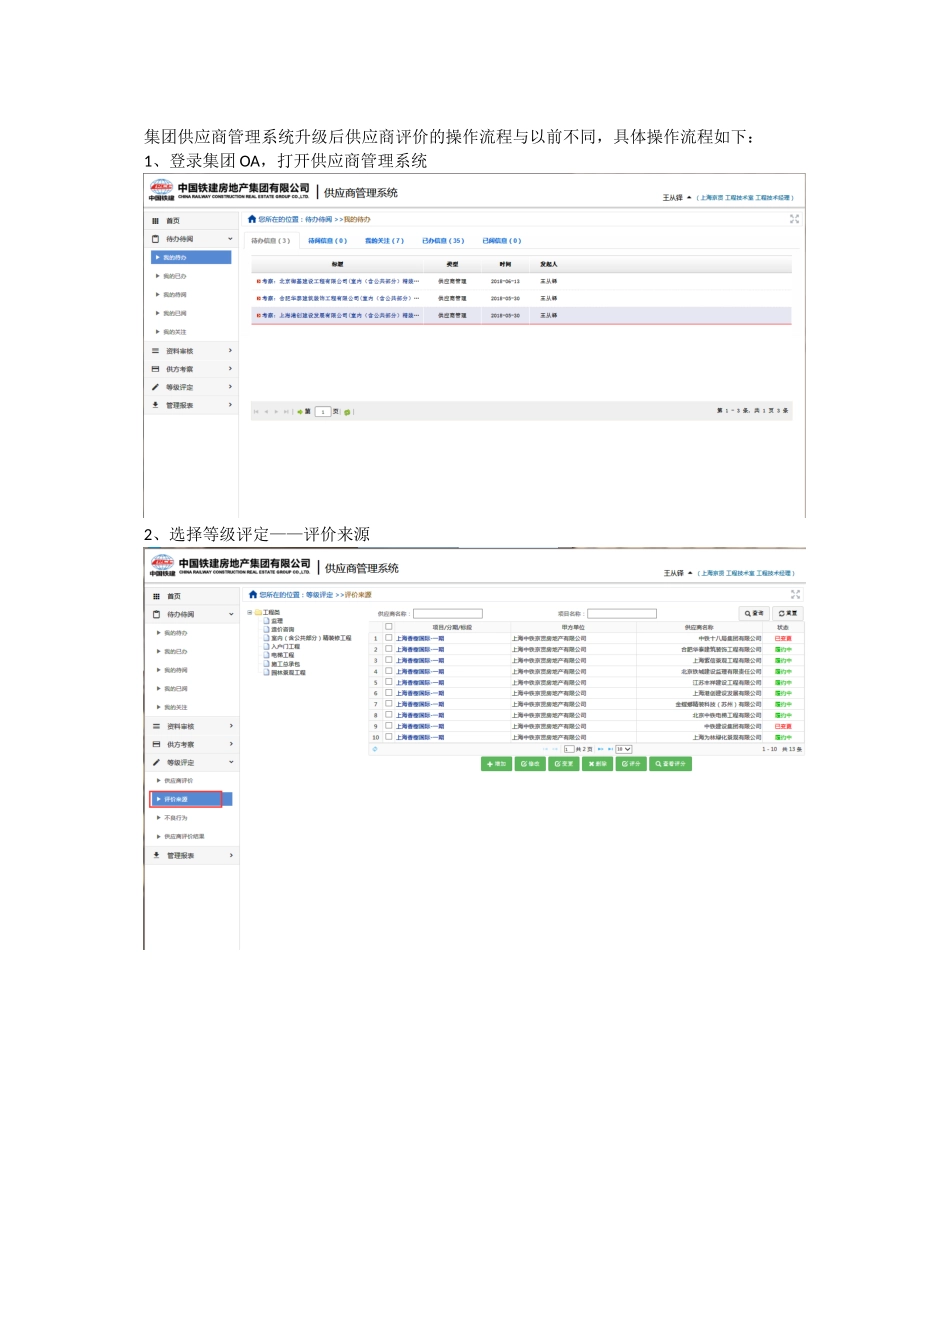Click the green 增加 button
The height and width of the screenshot is (1344, 950).
tap(497, 764)
